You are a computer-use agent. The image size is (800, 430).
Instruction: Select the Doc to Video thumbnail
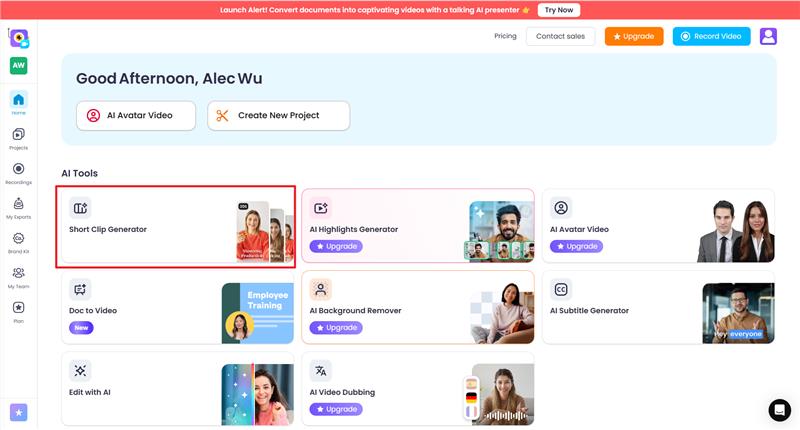[258, 313]
